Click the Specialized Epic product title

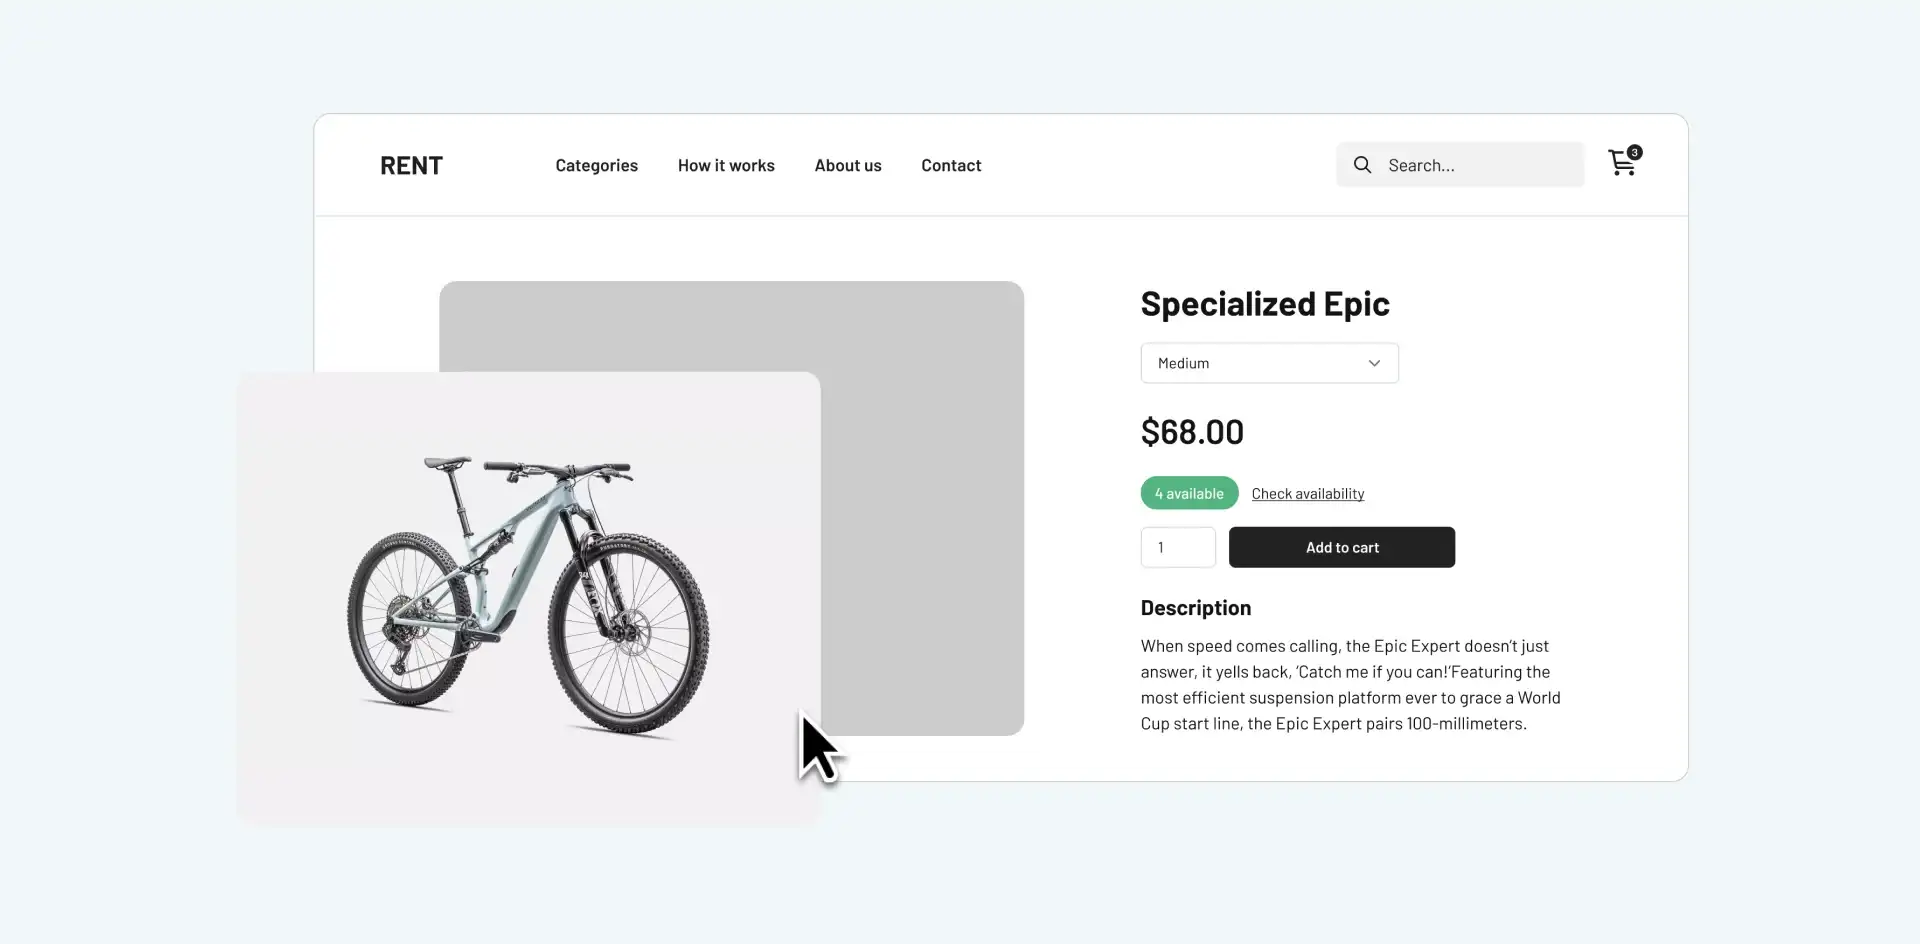[x=1264, y=303]
